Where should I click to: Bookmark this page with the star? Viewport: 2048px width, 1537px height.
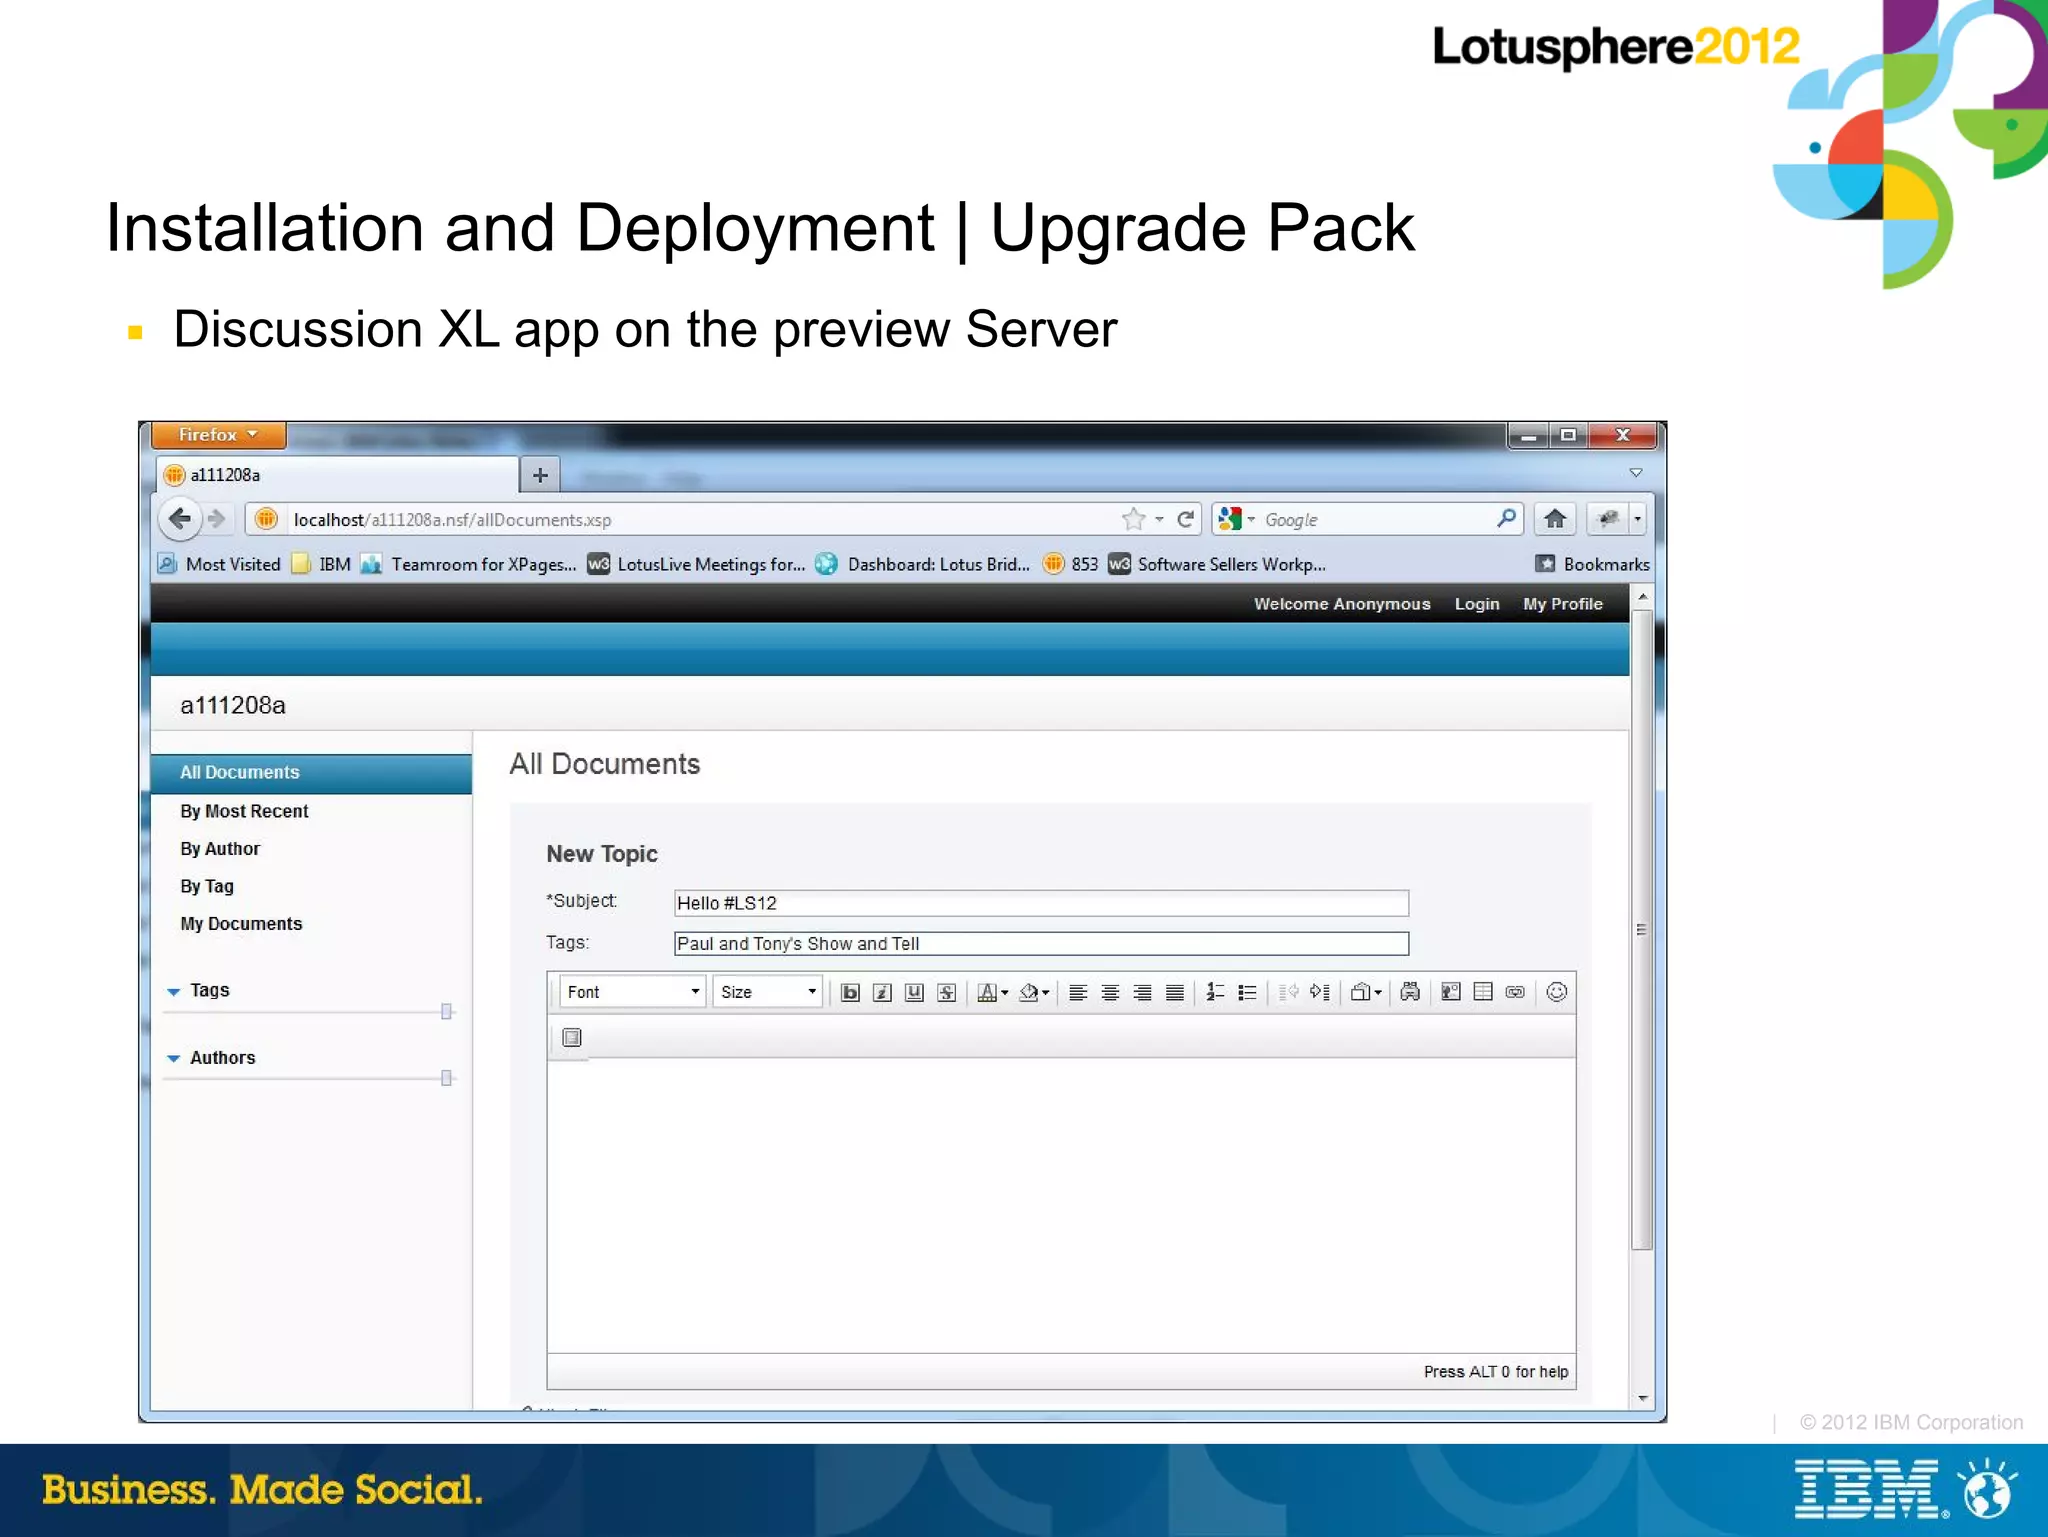[x=1133, y=519]
